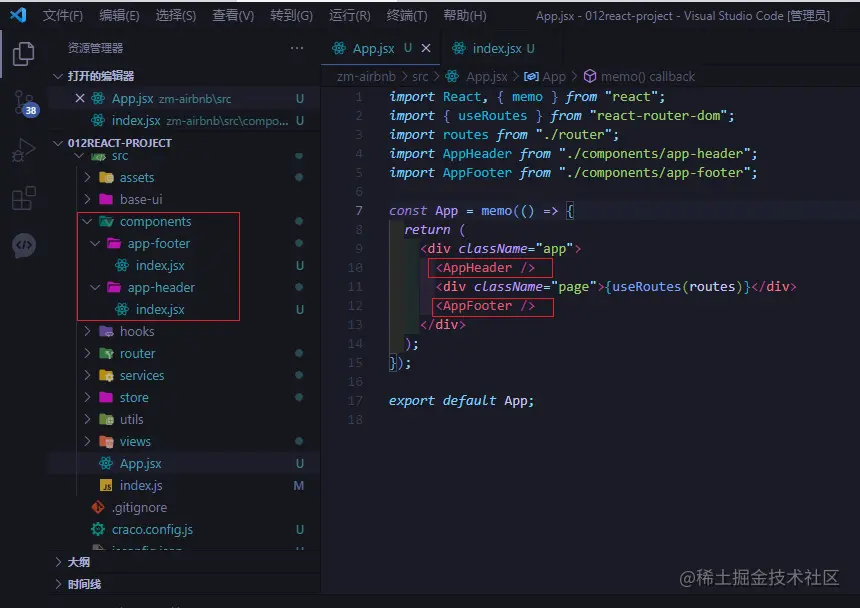This screenshot has width=860, height=608.
Task: Expand the 大纲 outline section
Action: 58,562
